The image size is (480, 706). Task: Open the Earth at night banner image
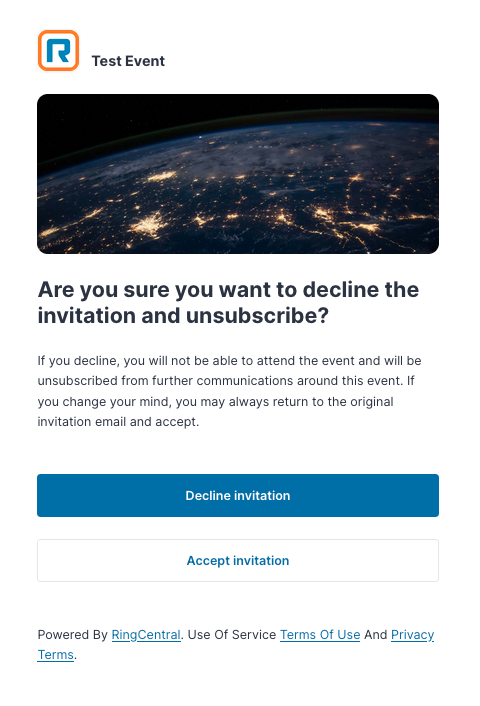(x=238, y=174)
